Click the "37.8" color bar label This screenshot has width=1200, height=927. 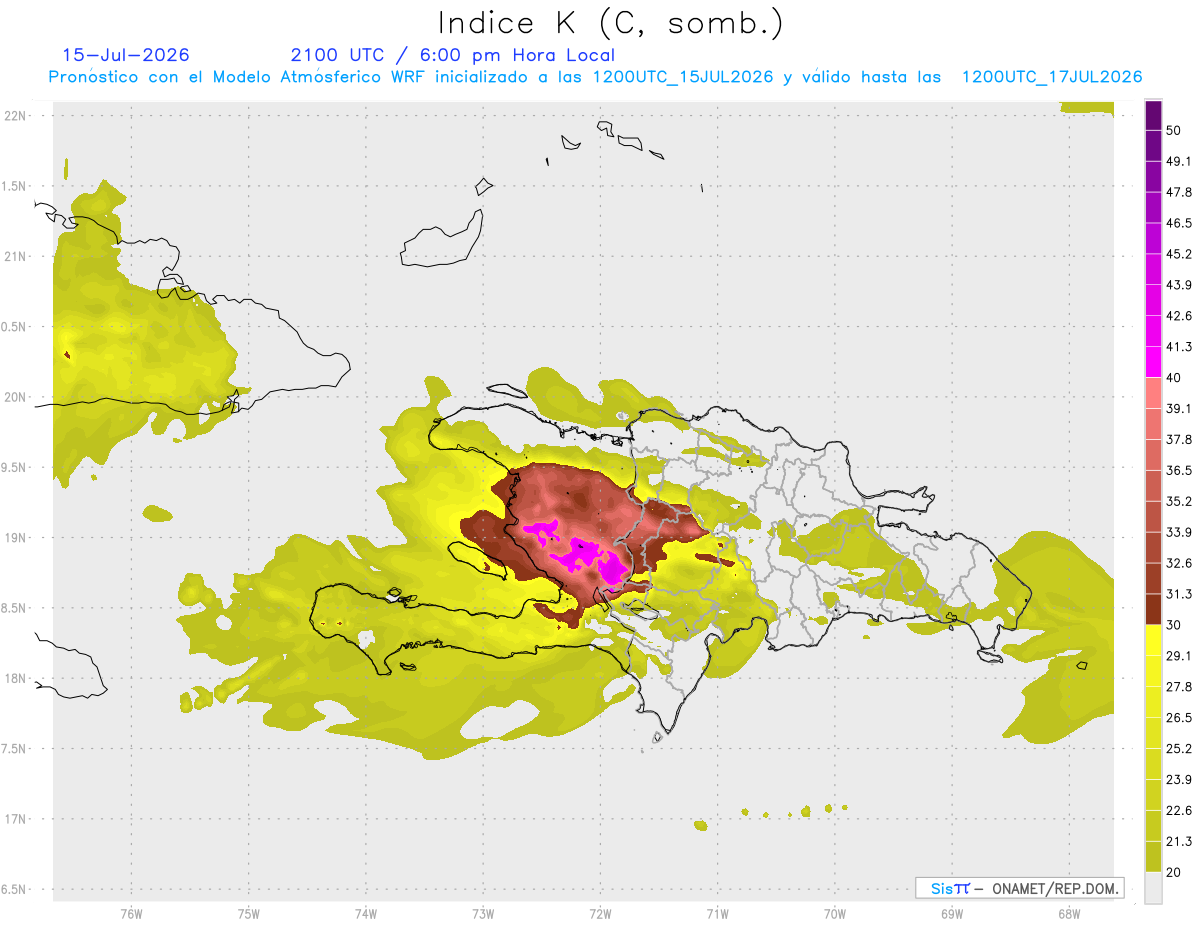[x=1179, y=439]
